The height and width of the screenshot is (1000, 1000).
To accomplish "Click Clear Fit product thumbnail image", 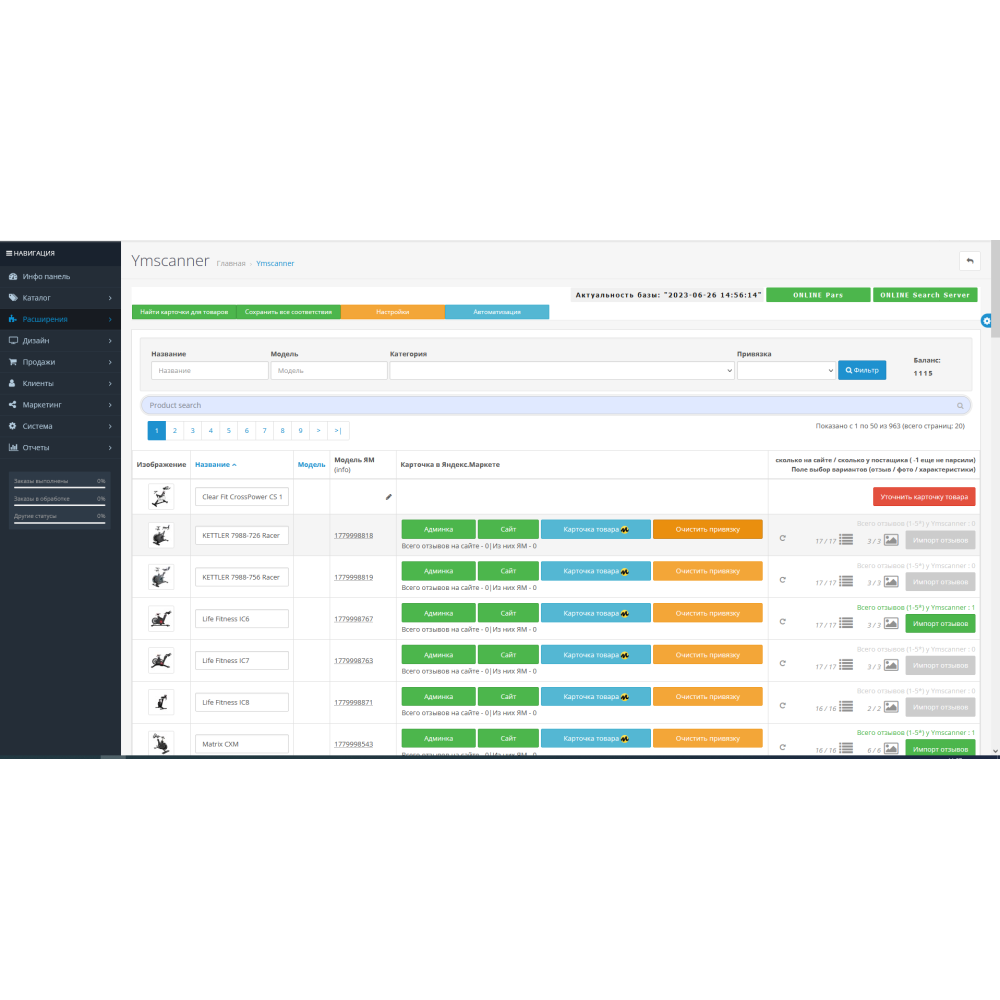I will pos(160,497).
